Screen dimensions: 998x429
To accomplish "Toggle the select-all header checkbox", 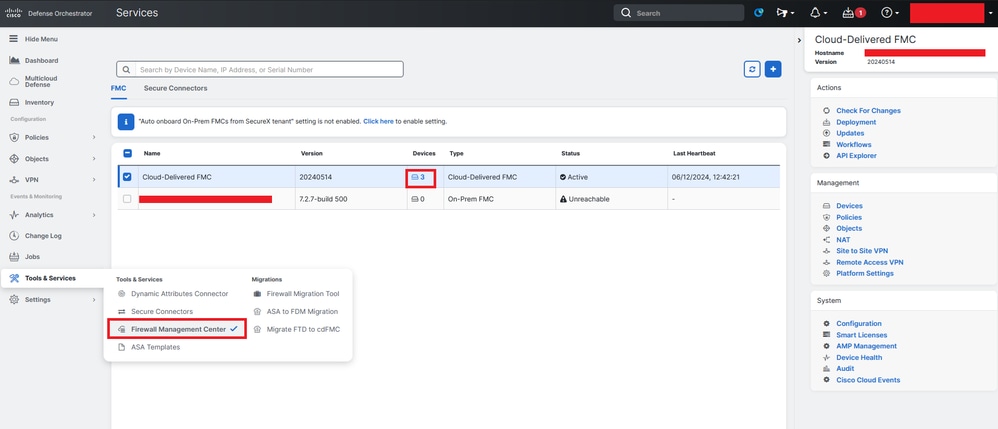I will point(127,153).
